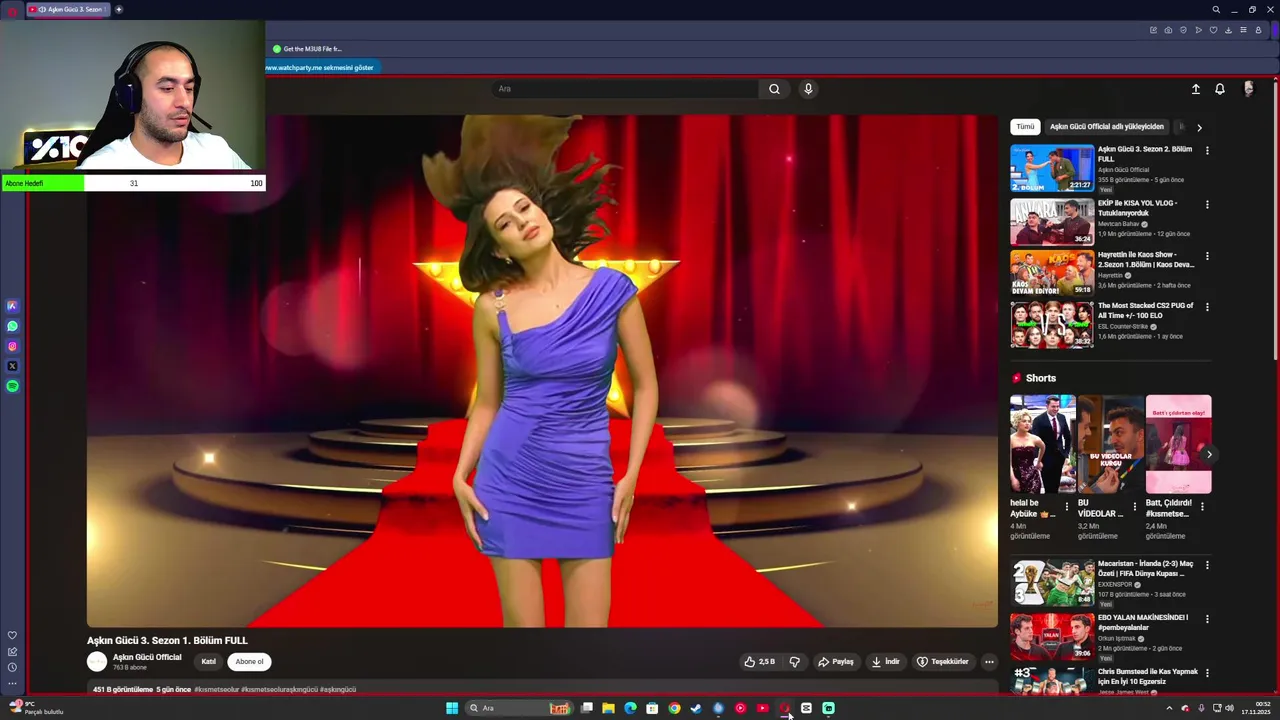1280x720 pixels.
Task: Take snapshot with browser camera icon
Action: coord(1168,30)
